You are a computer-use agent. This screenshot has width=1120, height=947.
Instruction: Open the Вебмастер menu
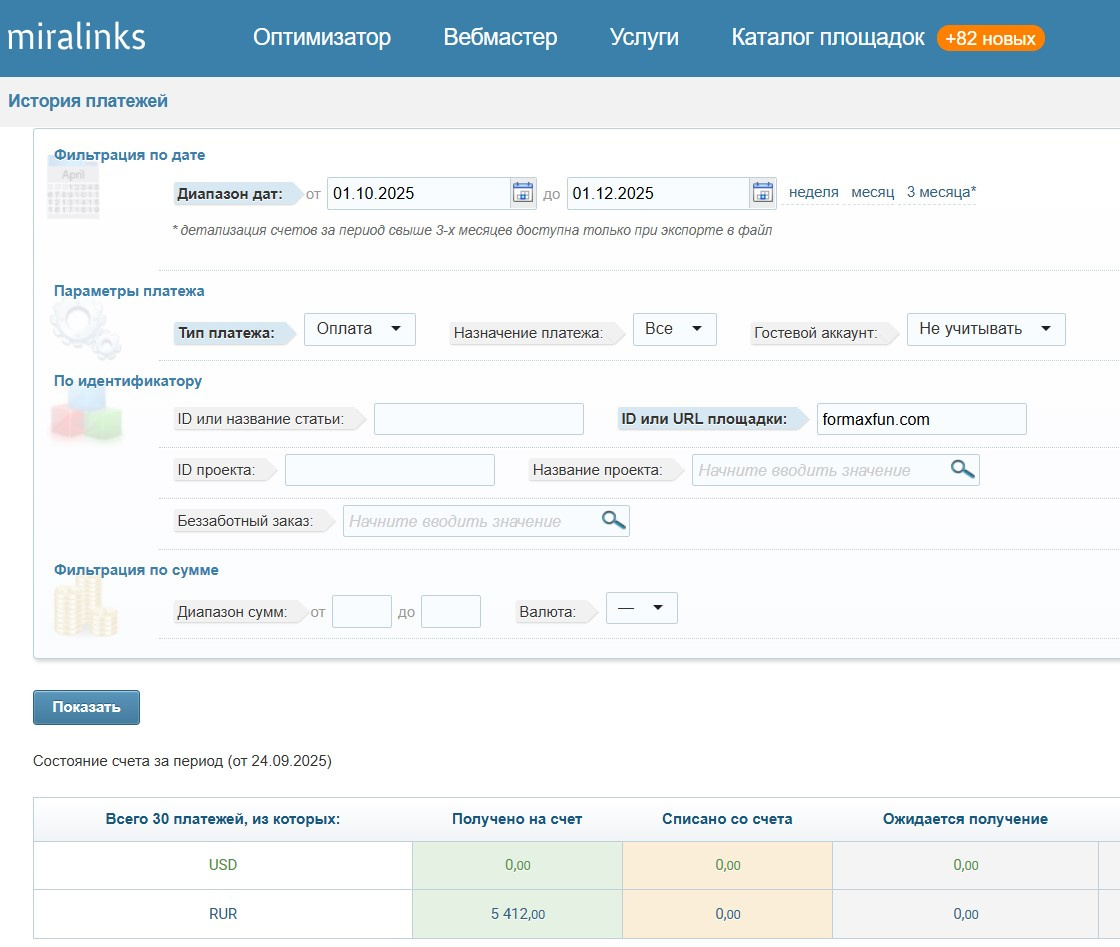[x=500, y=37]
